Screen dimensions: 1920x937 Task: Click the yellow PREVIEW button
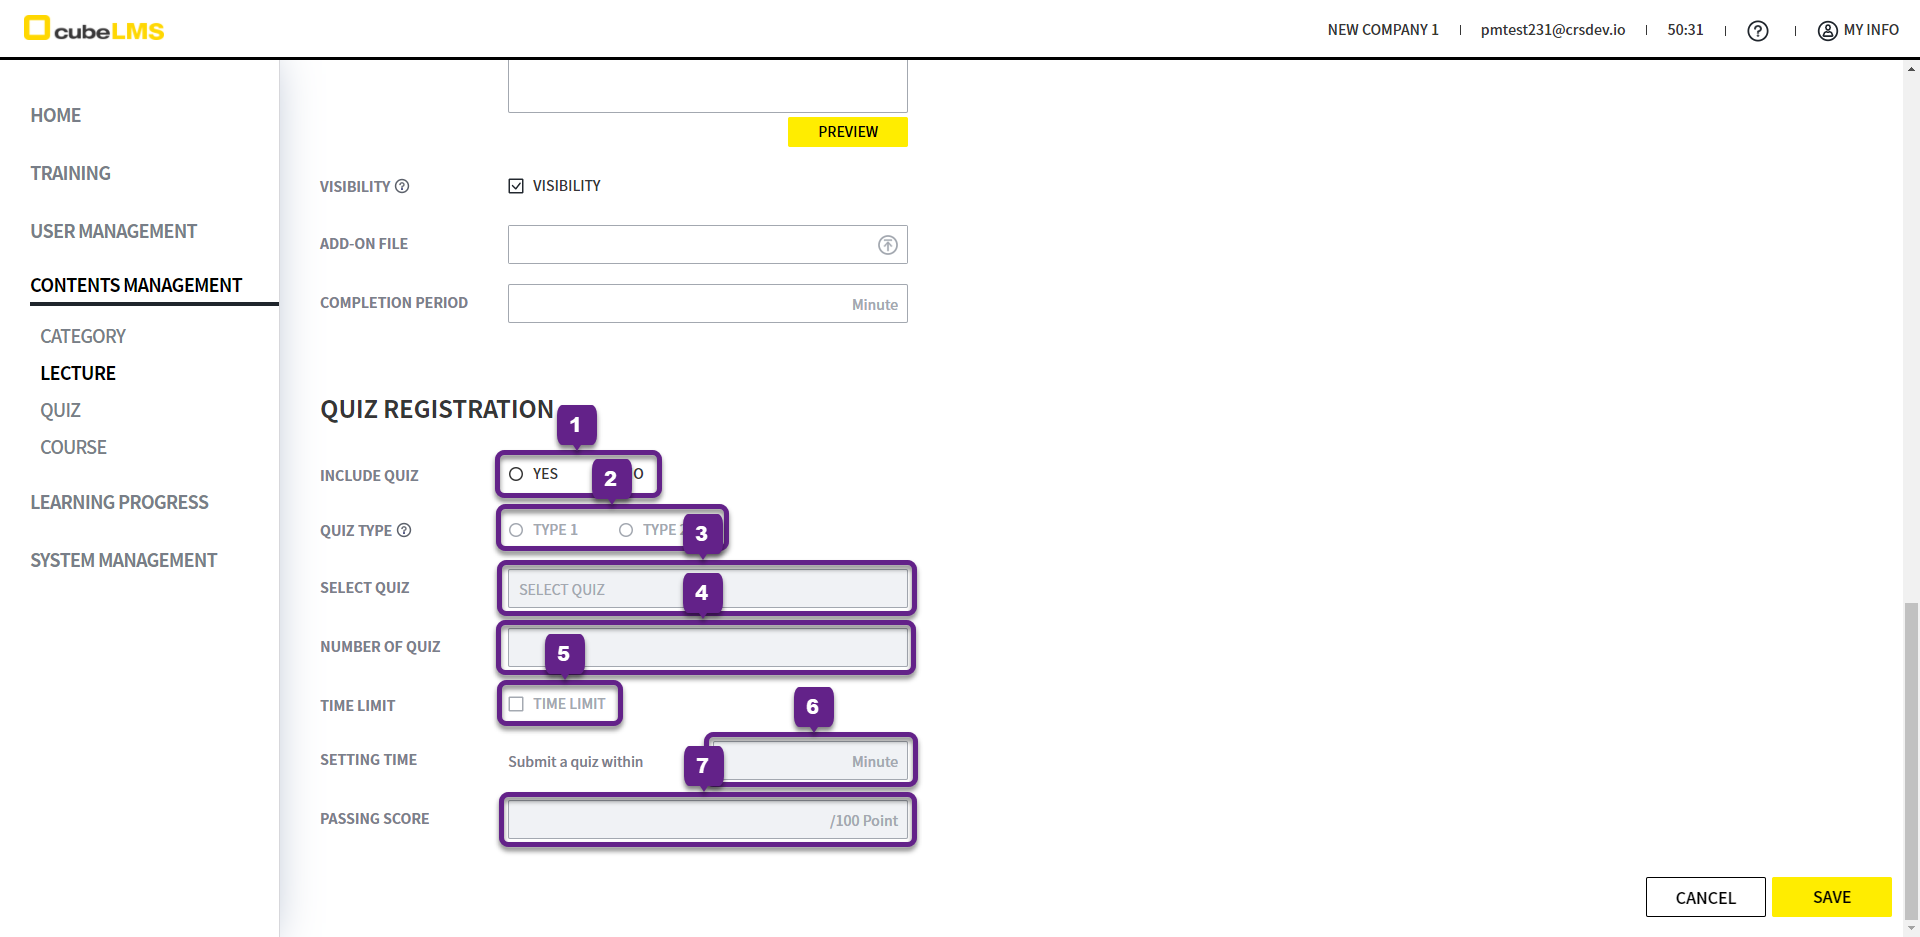847,132
